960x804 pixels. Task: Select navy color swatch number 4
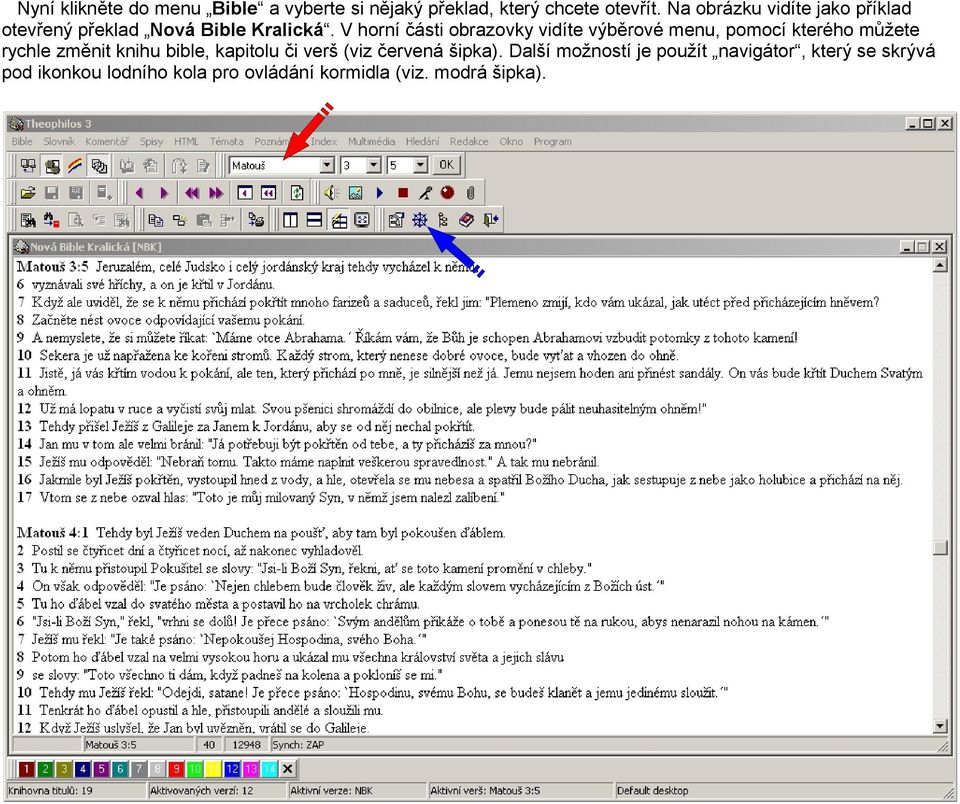83,769
